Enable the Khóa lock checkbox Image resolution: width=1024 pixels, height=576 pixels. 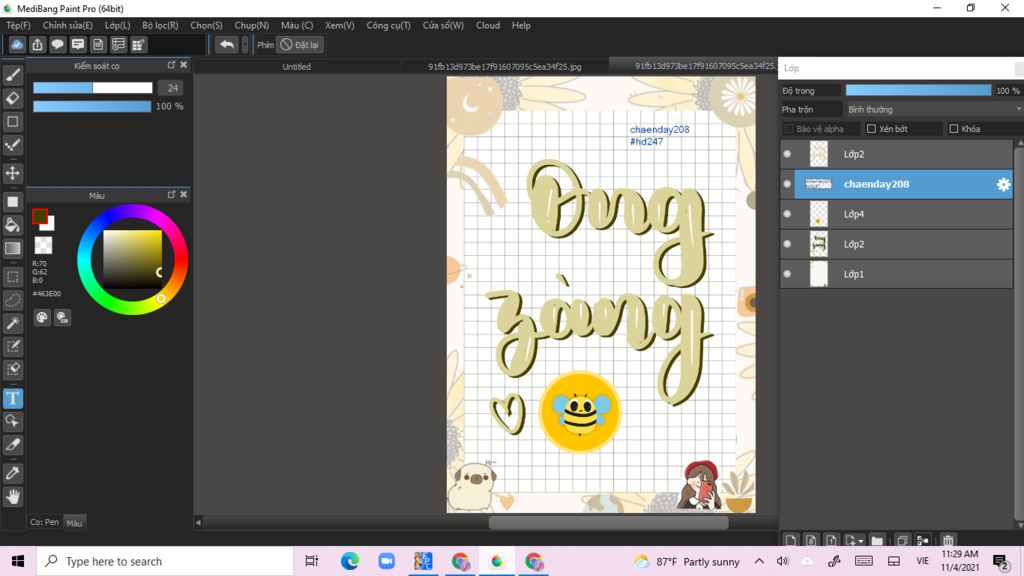(x=953, y=129)
